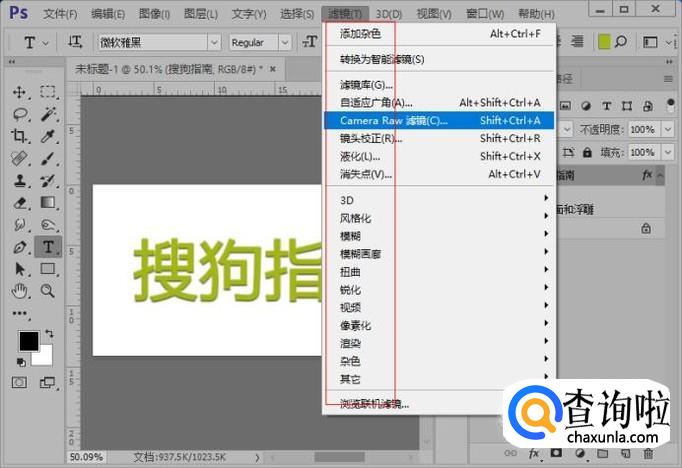
Task: Select the Eyedropper tool
Action: [x=48, y=136]
